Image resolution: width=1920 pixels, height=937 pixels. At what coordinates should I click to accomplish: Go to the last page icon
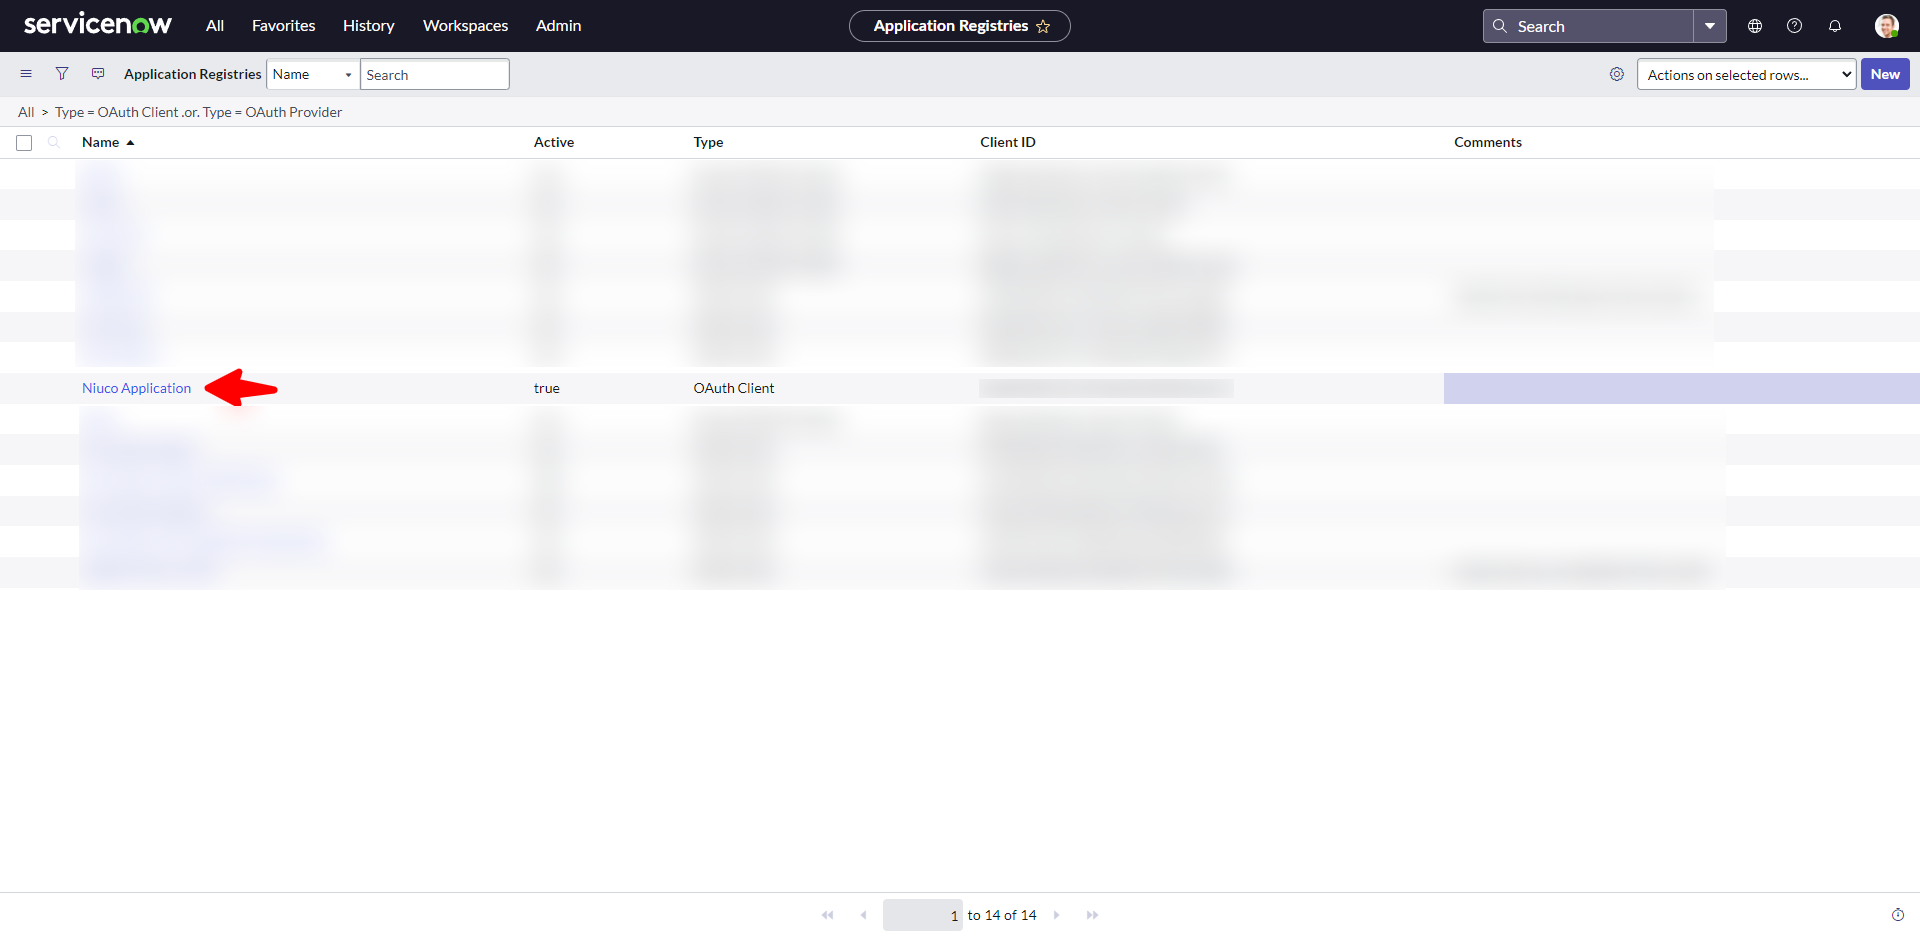coord(1092,915)
